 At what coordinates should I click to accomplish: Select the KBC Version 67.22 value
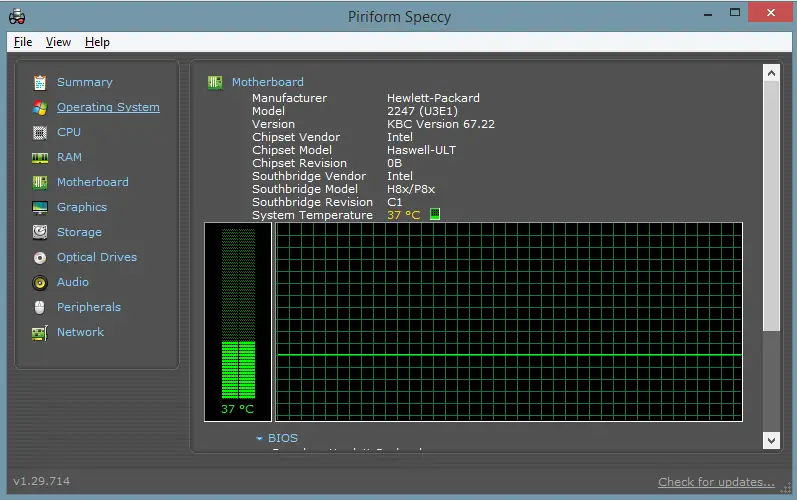[441, 124]
